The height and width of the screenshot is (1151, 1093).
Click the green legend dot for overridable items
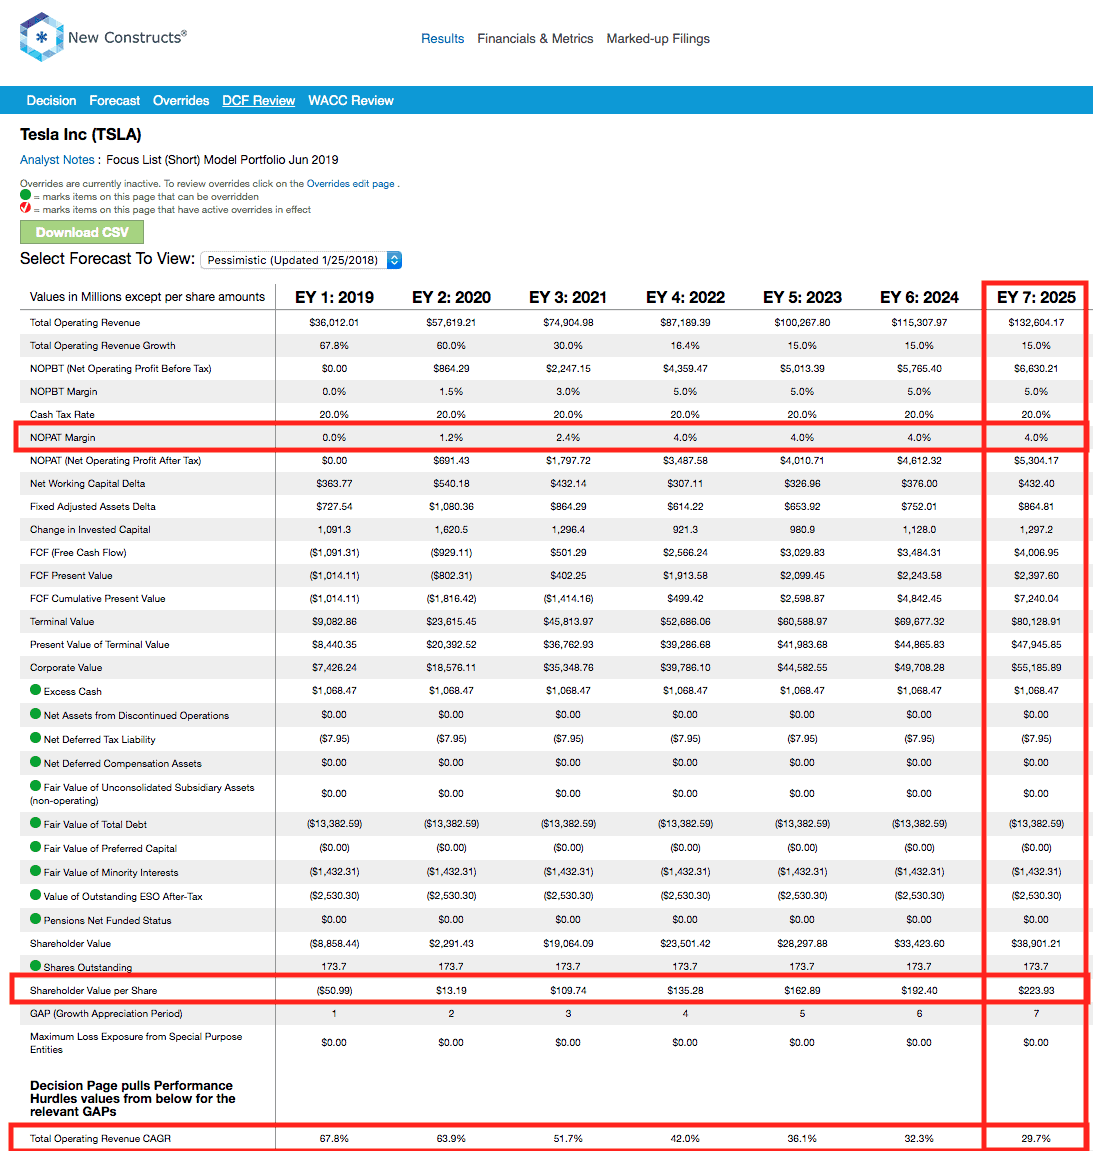(x=26, y=195)
